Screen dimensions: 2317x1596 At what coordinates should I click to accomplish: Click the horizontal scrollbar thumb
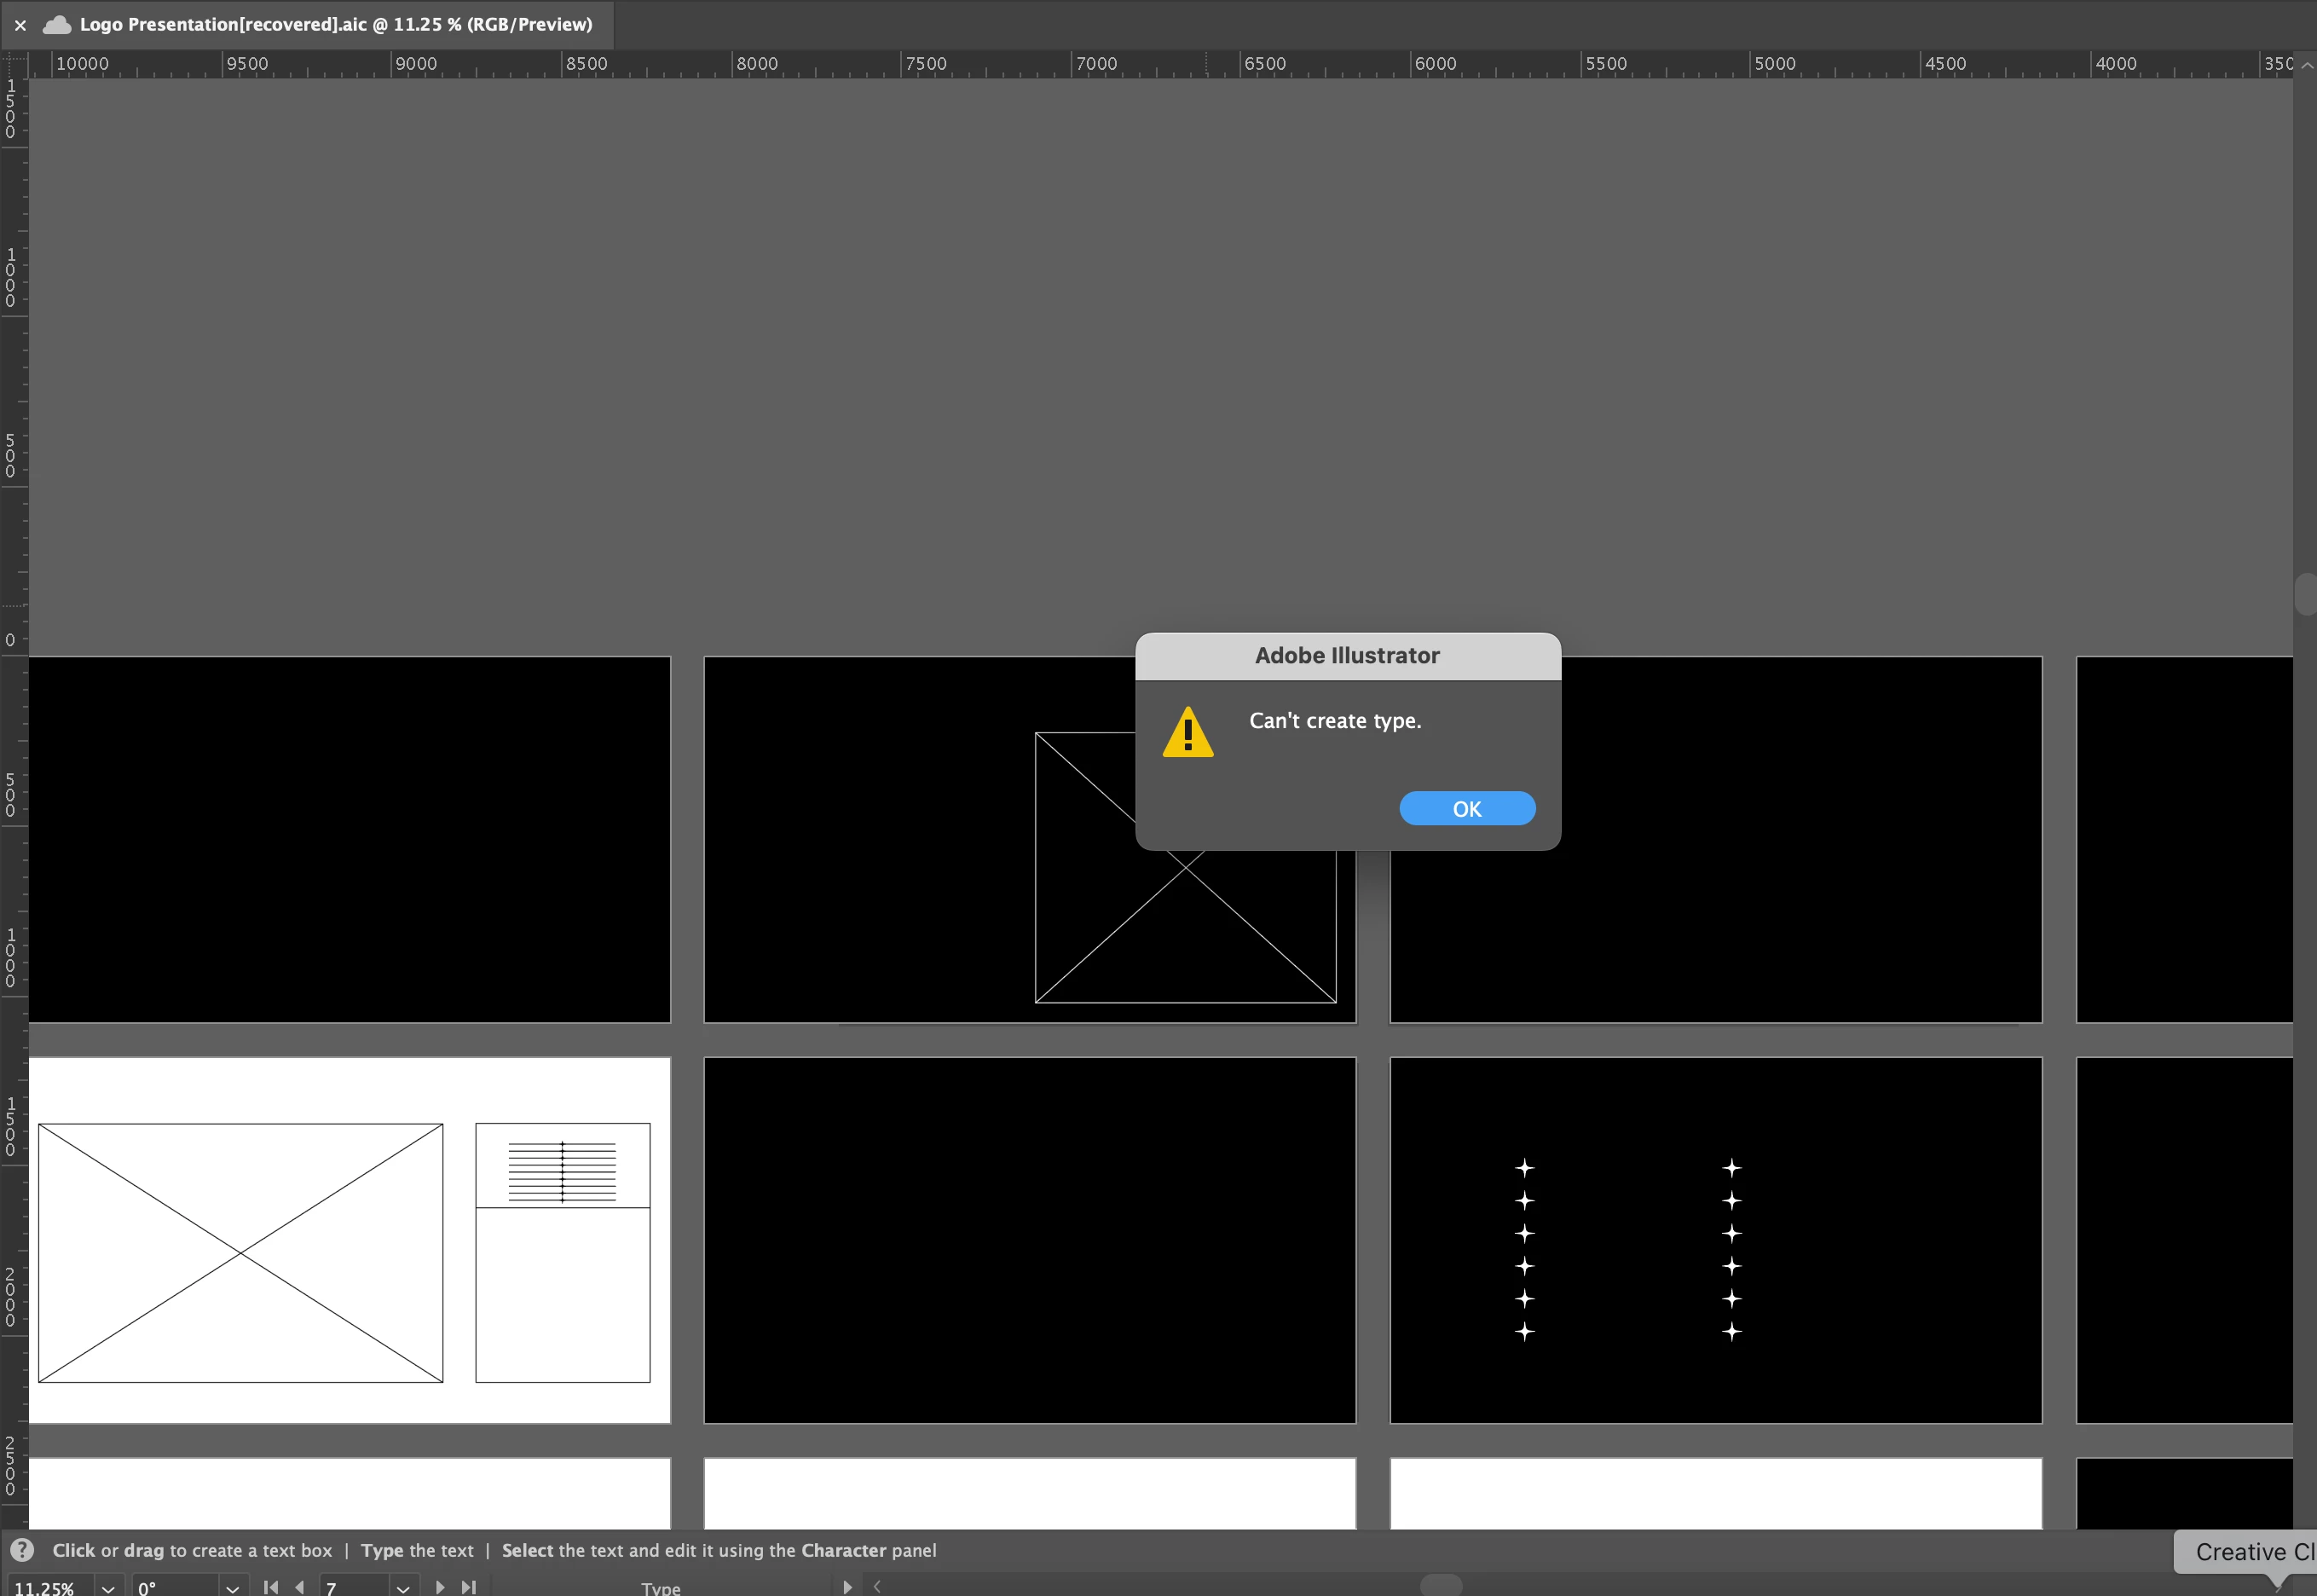pos(1440,1585)
